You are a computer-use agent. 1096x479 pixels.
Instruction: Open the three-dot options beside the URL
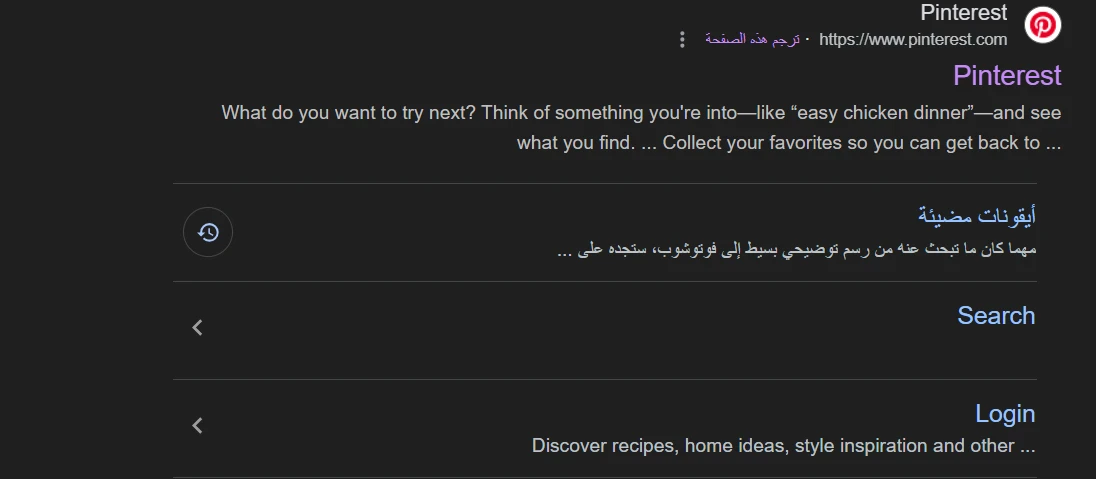682,40
